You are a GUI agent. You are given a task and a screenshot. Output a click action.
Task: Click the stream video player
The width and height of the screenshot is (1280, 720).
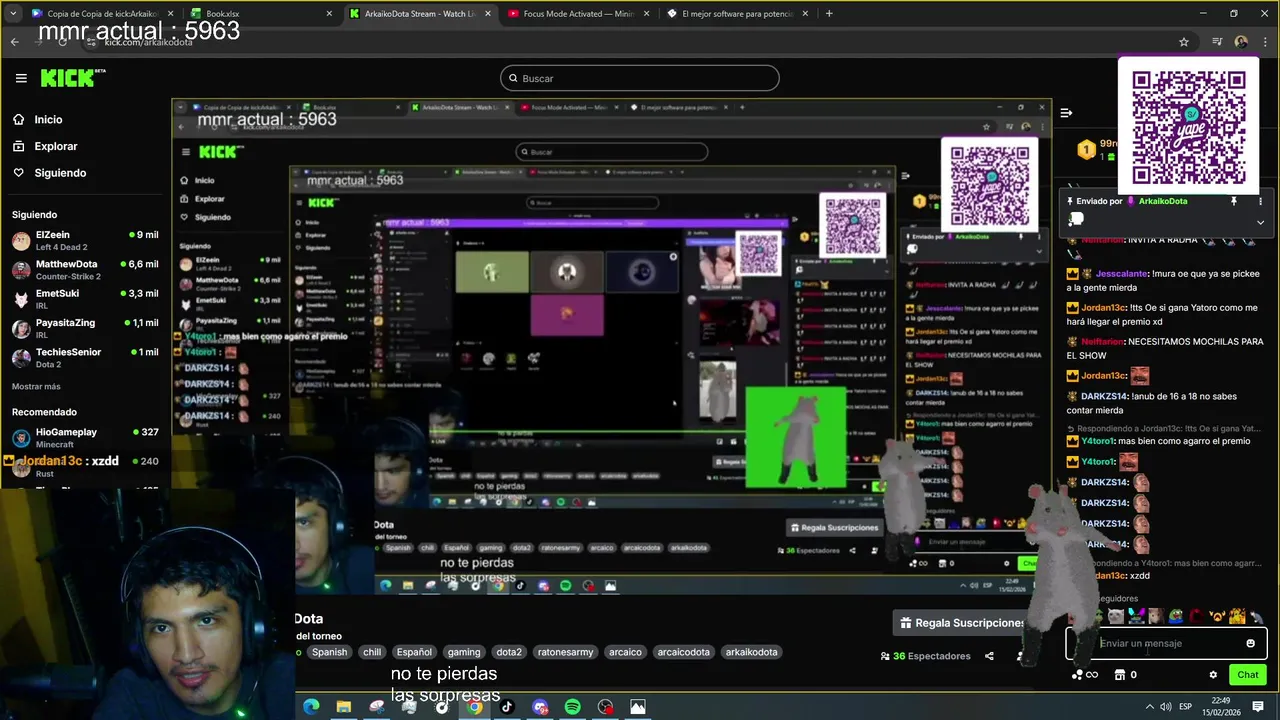coord(611,346)
